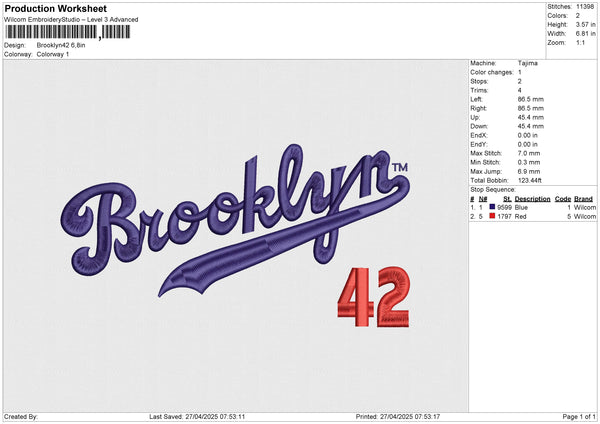Viewport: 600px width, 424px height.
Task: Click the barcode at the top left
Action: (x=67, y=32)
